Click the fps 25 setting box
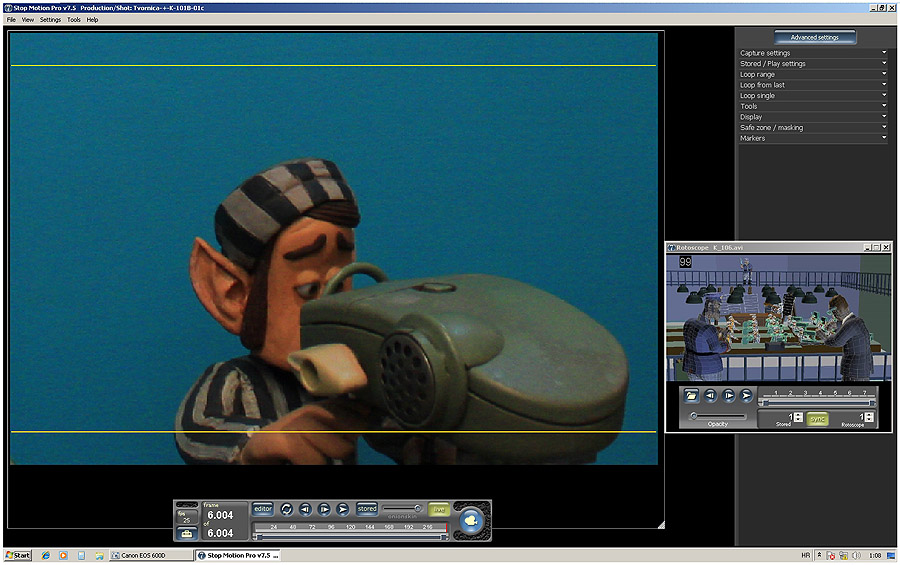 pyautogui.click(x=187, y=517)
